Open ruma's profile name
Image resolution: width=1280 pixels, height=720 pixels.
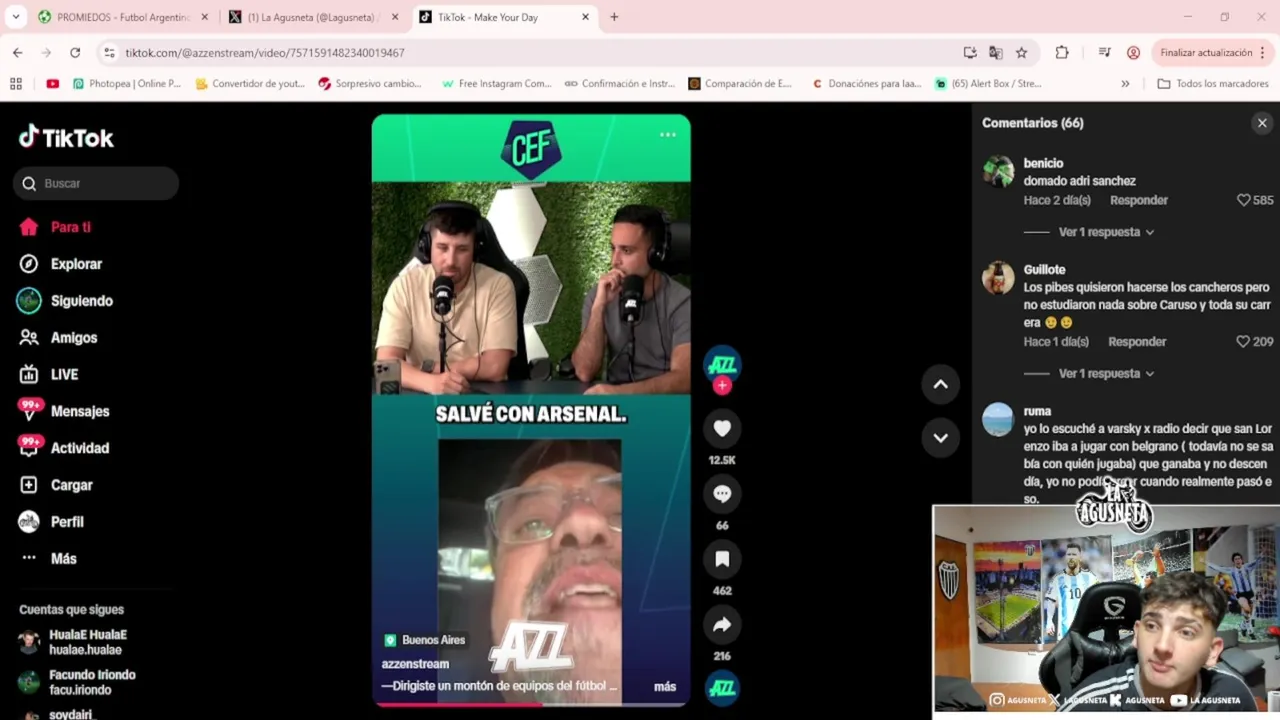point(1037,411)
